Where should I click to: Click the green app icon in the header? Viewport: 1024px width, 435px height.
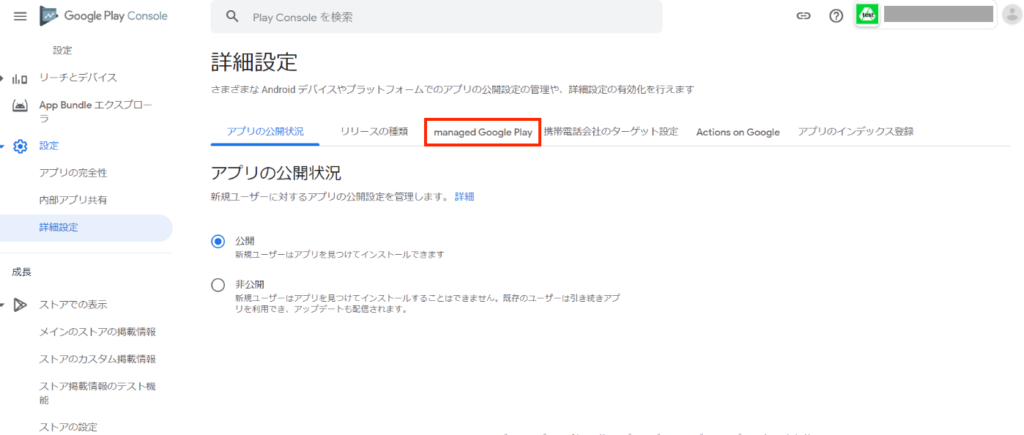(x=868, y=15)
